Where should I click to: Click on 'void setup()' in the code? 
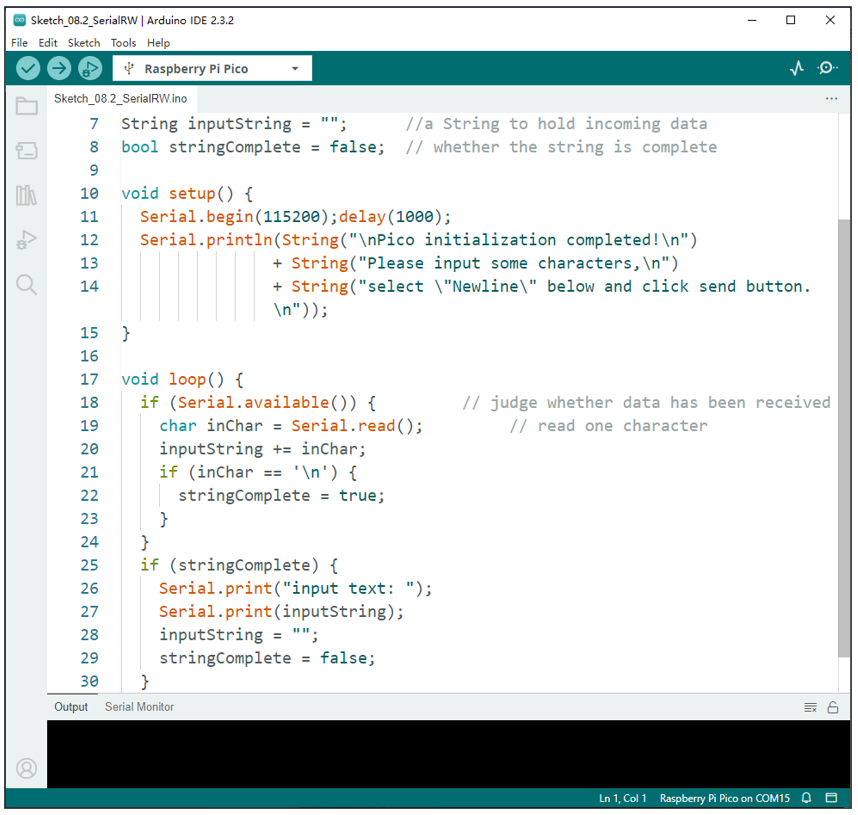(x=177, y=193)
